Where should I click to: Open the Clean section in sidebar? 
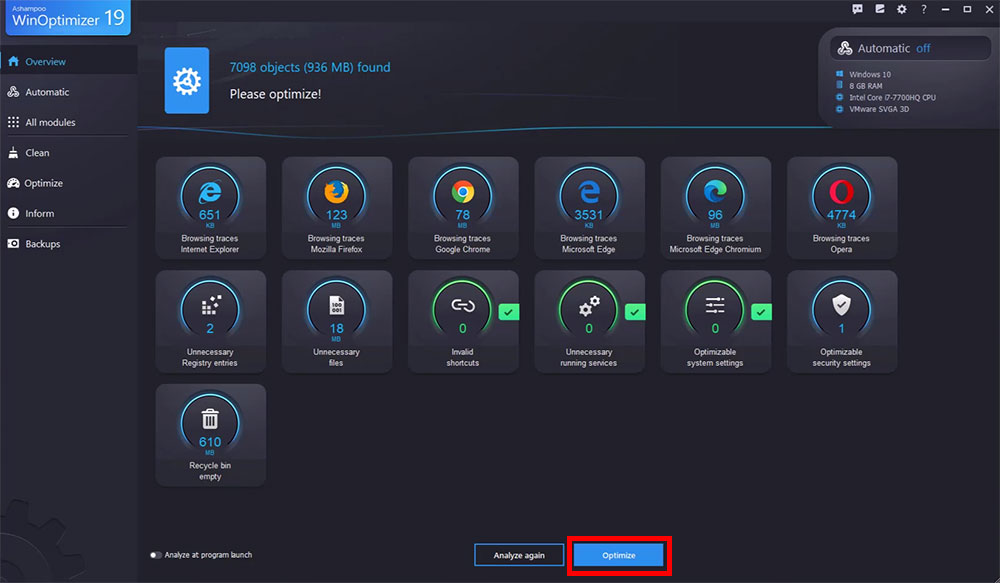(37, 153)
